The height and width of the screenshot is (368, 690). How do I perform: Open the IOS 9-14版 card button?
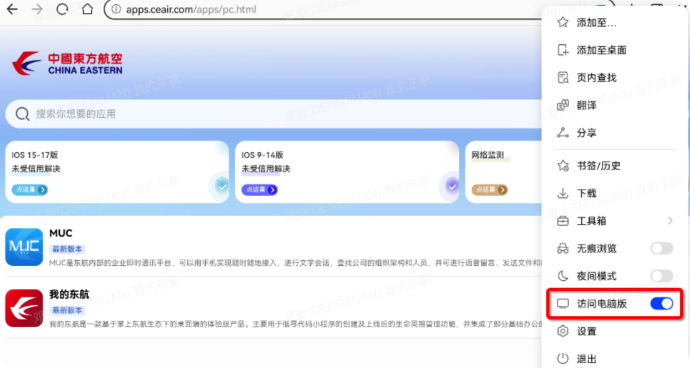pos(260,190)
